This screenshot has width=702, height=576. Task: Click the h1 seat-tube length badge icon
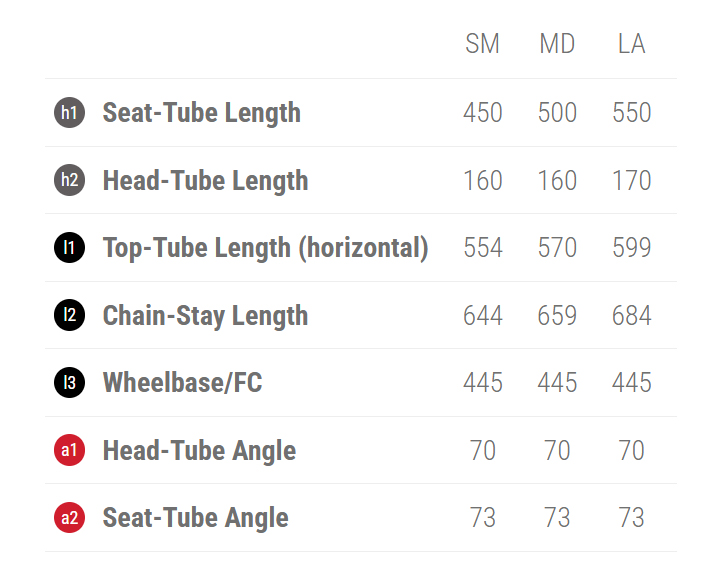[x=69, y=113]
